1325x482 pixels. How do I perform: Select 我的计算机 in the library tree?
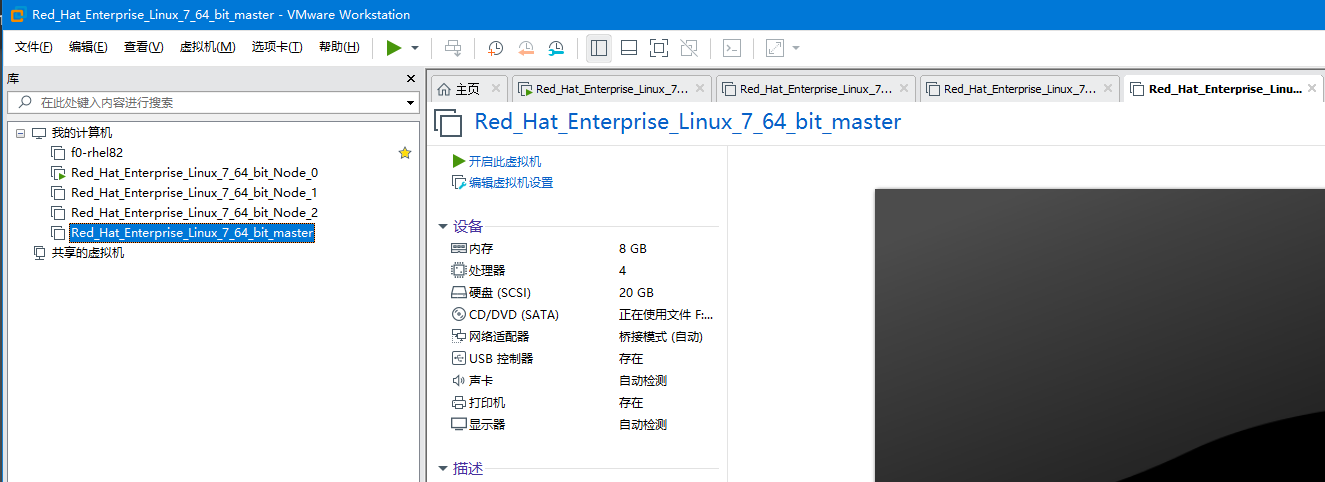click(x=82, y=133)
